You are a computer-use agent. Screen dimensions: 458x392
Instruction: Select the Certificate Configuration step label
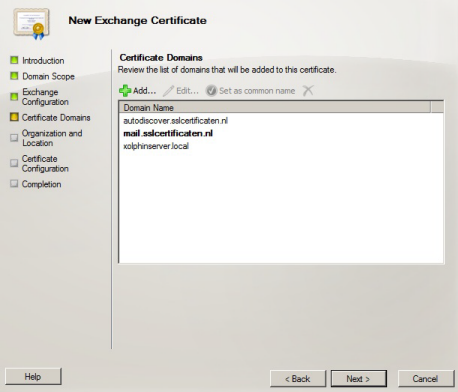point(45,164)
